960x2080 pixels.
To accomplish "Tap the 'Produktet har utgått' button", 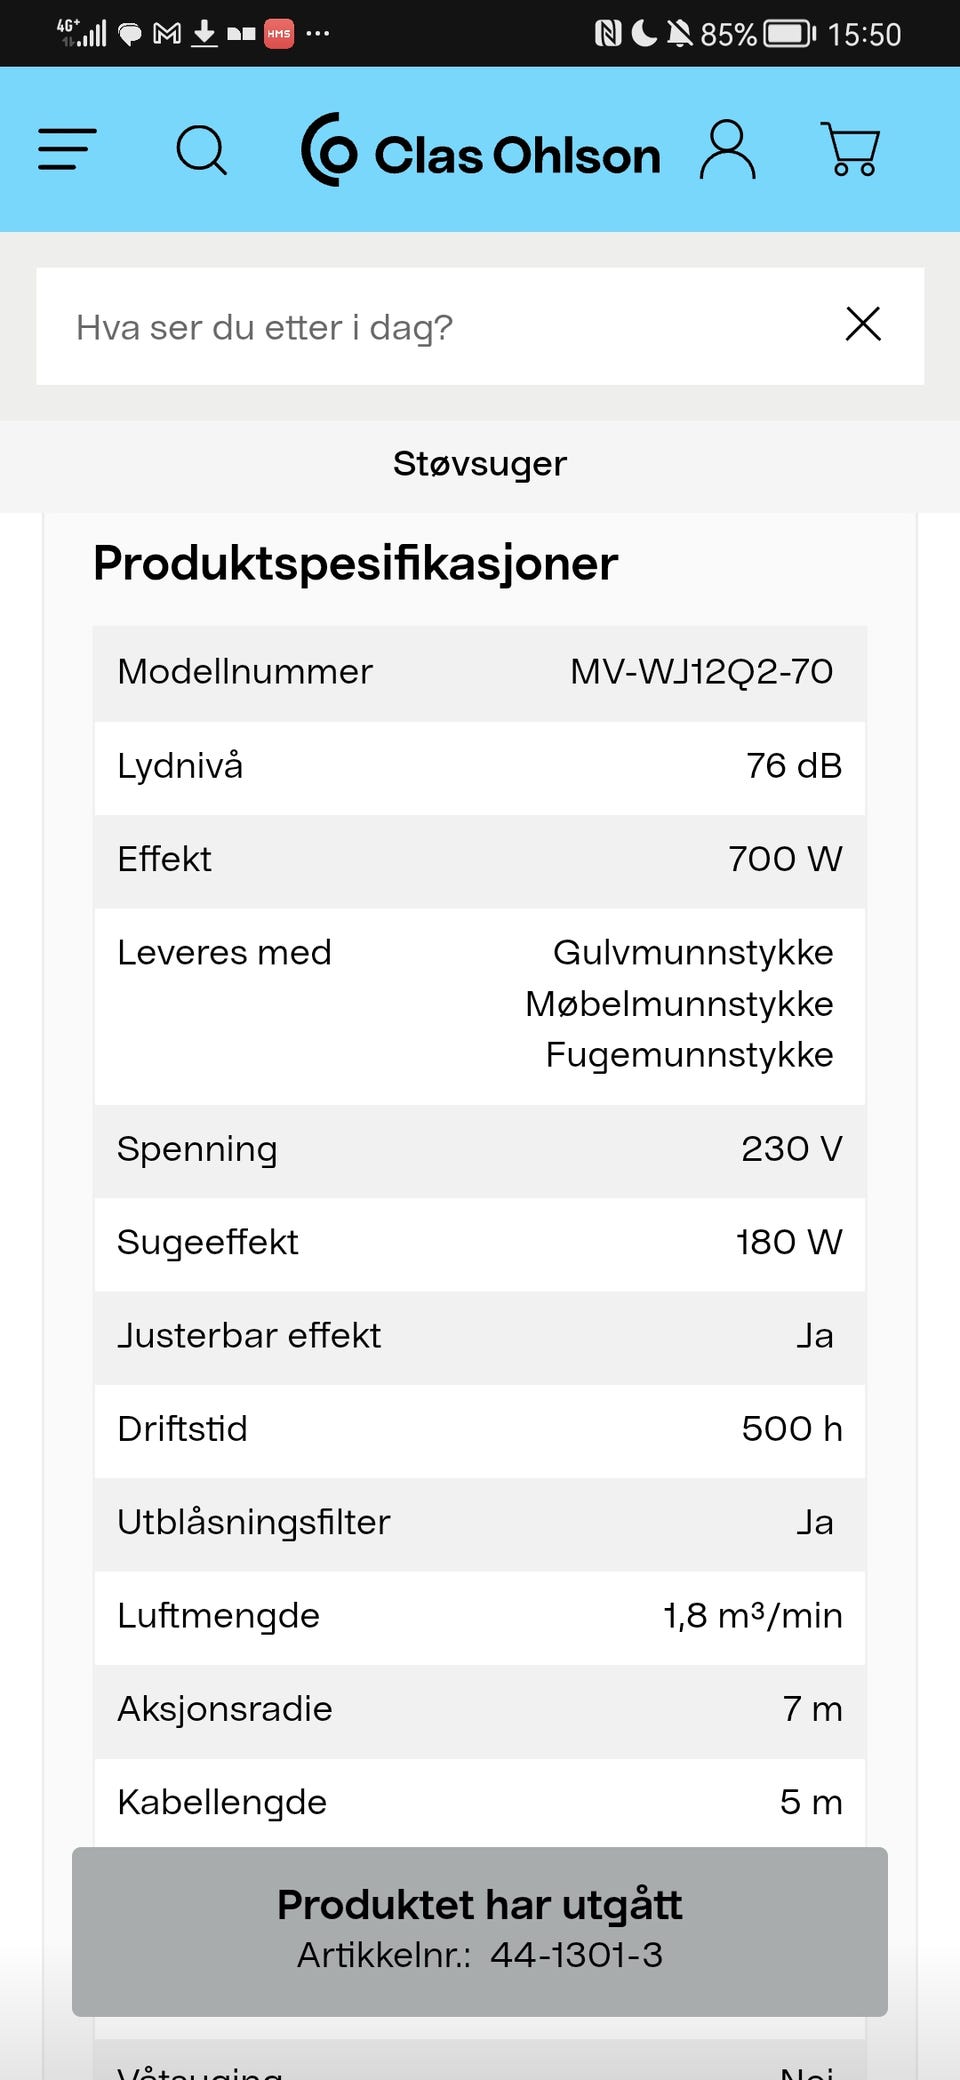I will click(x=480, y=1930).
